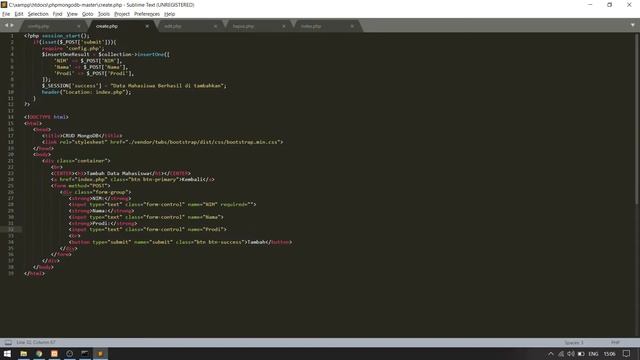Click the input name Prodi line
Viewport: 640px width, 360px height.
[148, 229]
